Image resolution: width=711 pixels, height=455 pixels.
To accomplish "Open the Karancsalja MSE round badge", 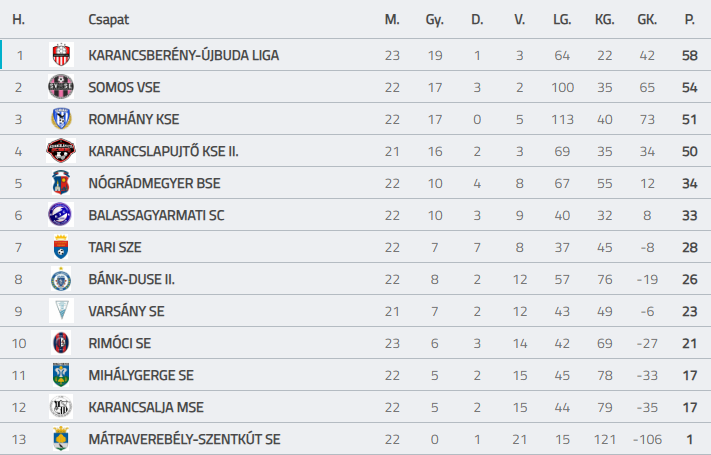I will coord(61,407).
